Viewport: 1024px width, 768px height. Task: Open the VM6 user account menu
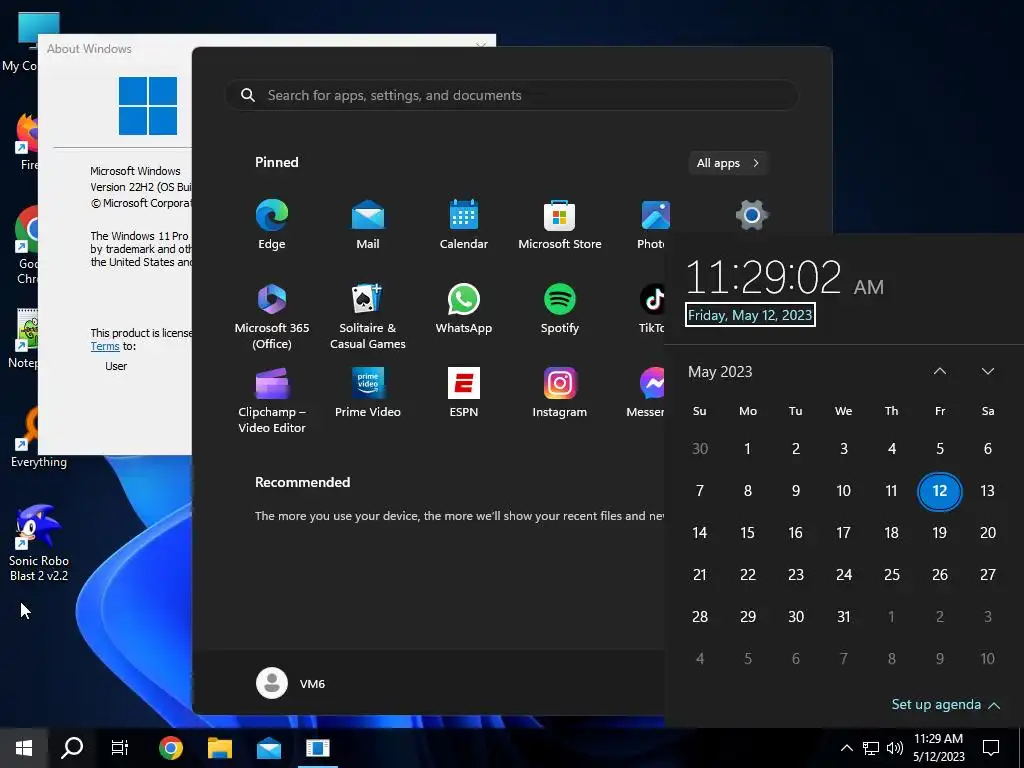click(291, 683)
